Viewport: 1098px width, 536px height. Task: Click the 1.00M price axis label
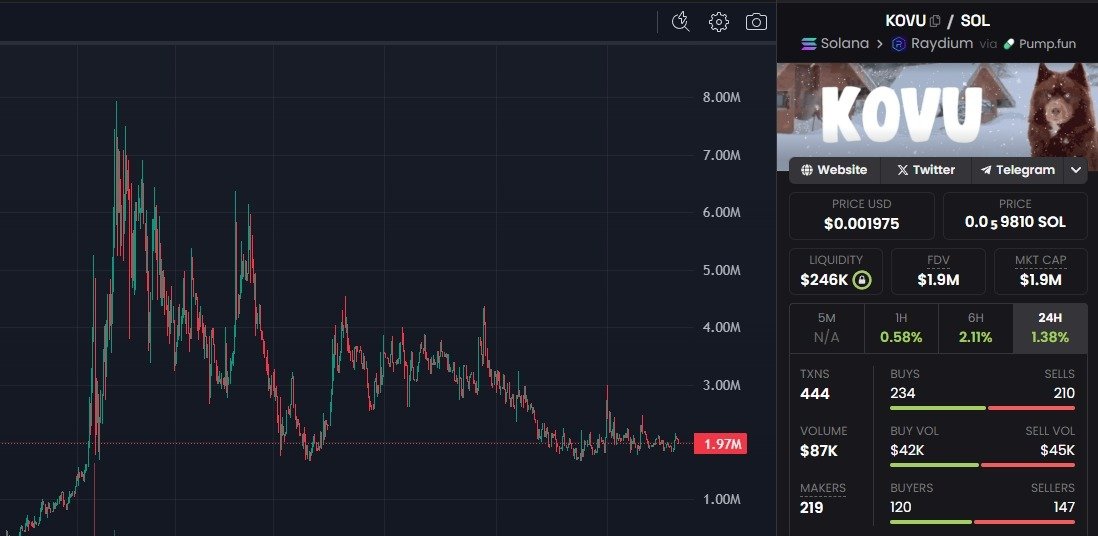[x=722, y=499]
